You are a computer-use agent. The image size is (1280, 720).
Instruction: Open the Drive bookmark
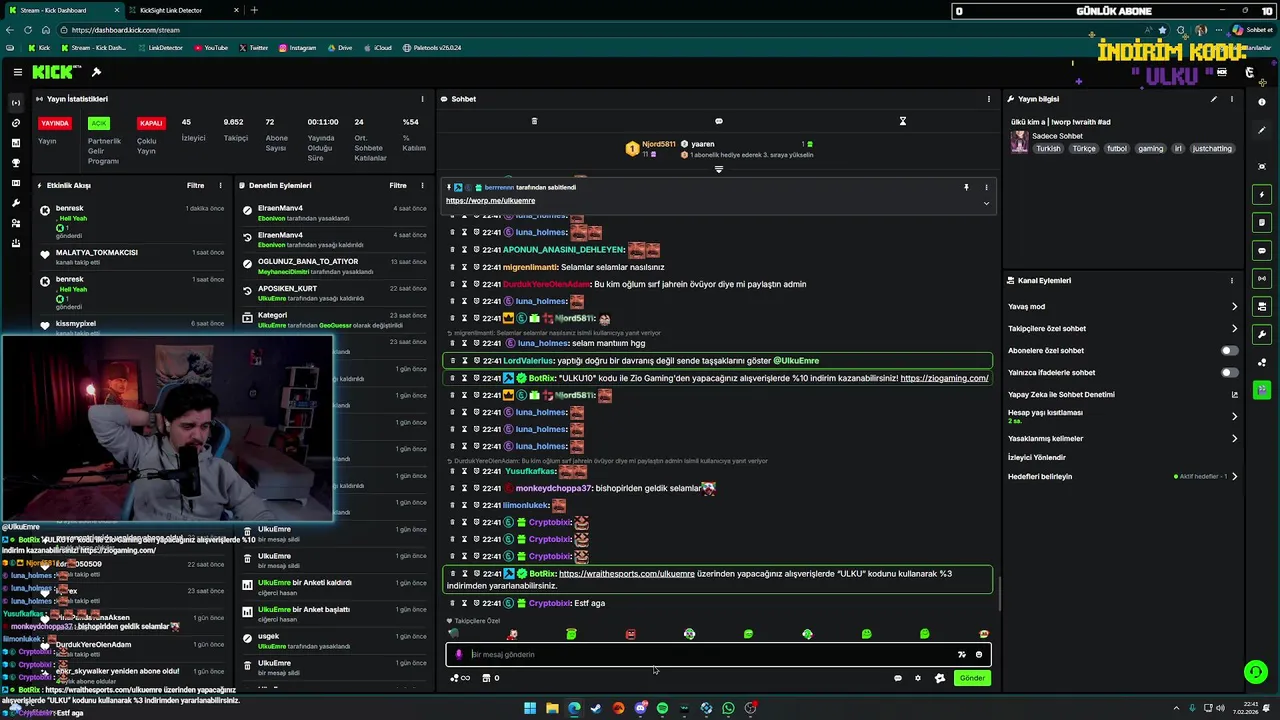(340, 48)
